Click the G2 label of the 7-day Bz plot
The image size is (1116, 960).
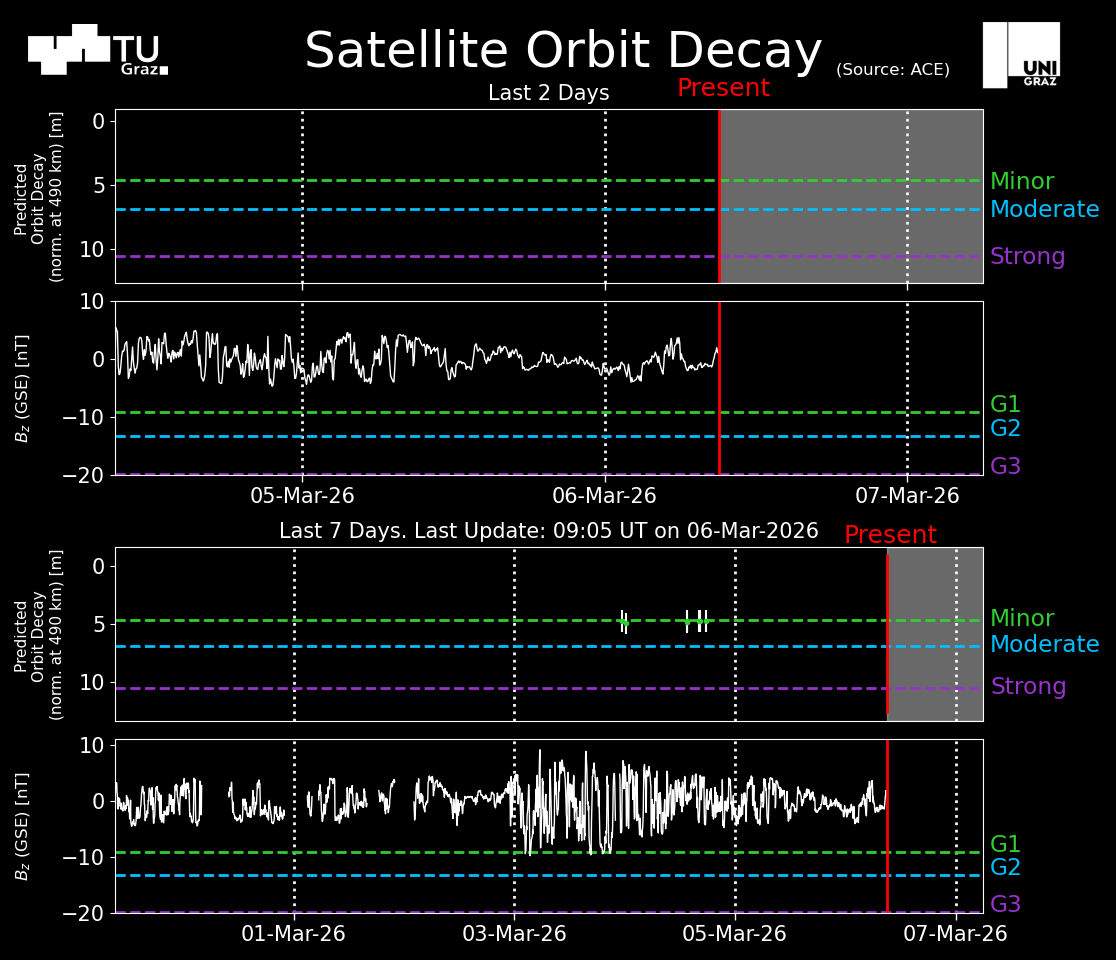pos(1005,868)
